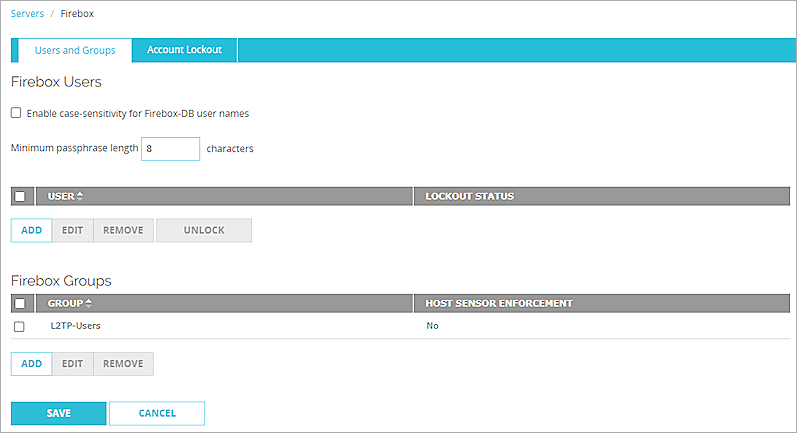Enable case-sensitivity for Firebox-DB user names
Screen dimensions: 797x433
(16, 113)
